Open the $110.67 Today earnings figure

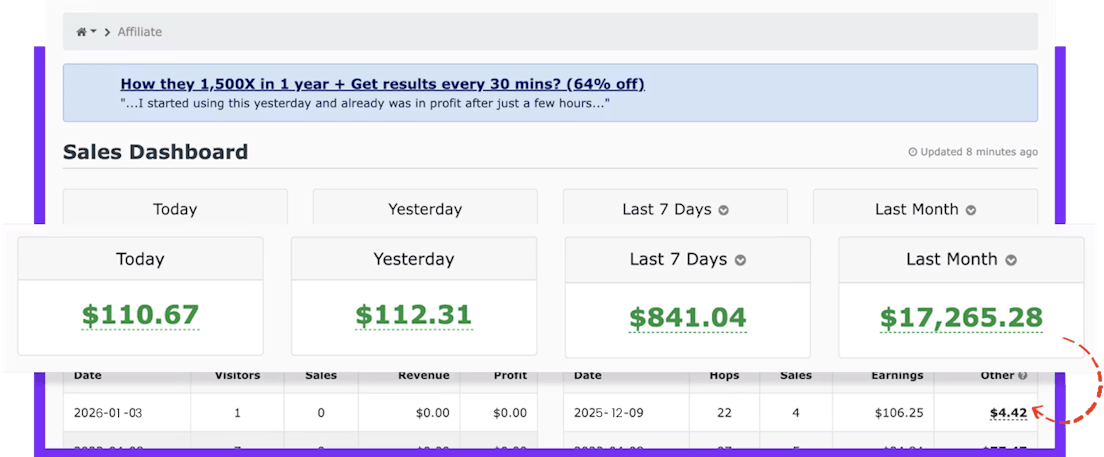click(x=140, y=316)
